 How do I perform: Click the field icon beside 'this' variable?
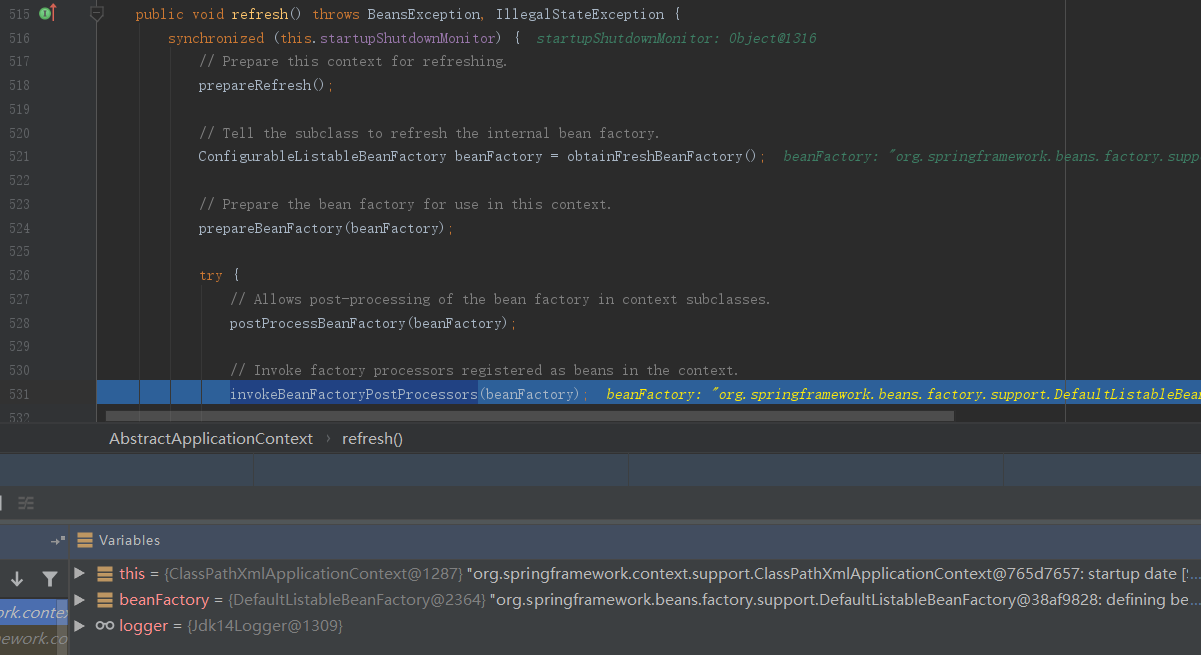tap(104, 574)
